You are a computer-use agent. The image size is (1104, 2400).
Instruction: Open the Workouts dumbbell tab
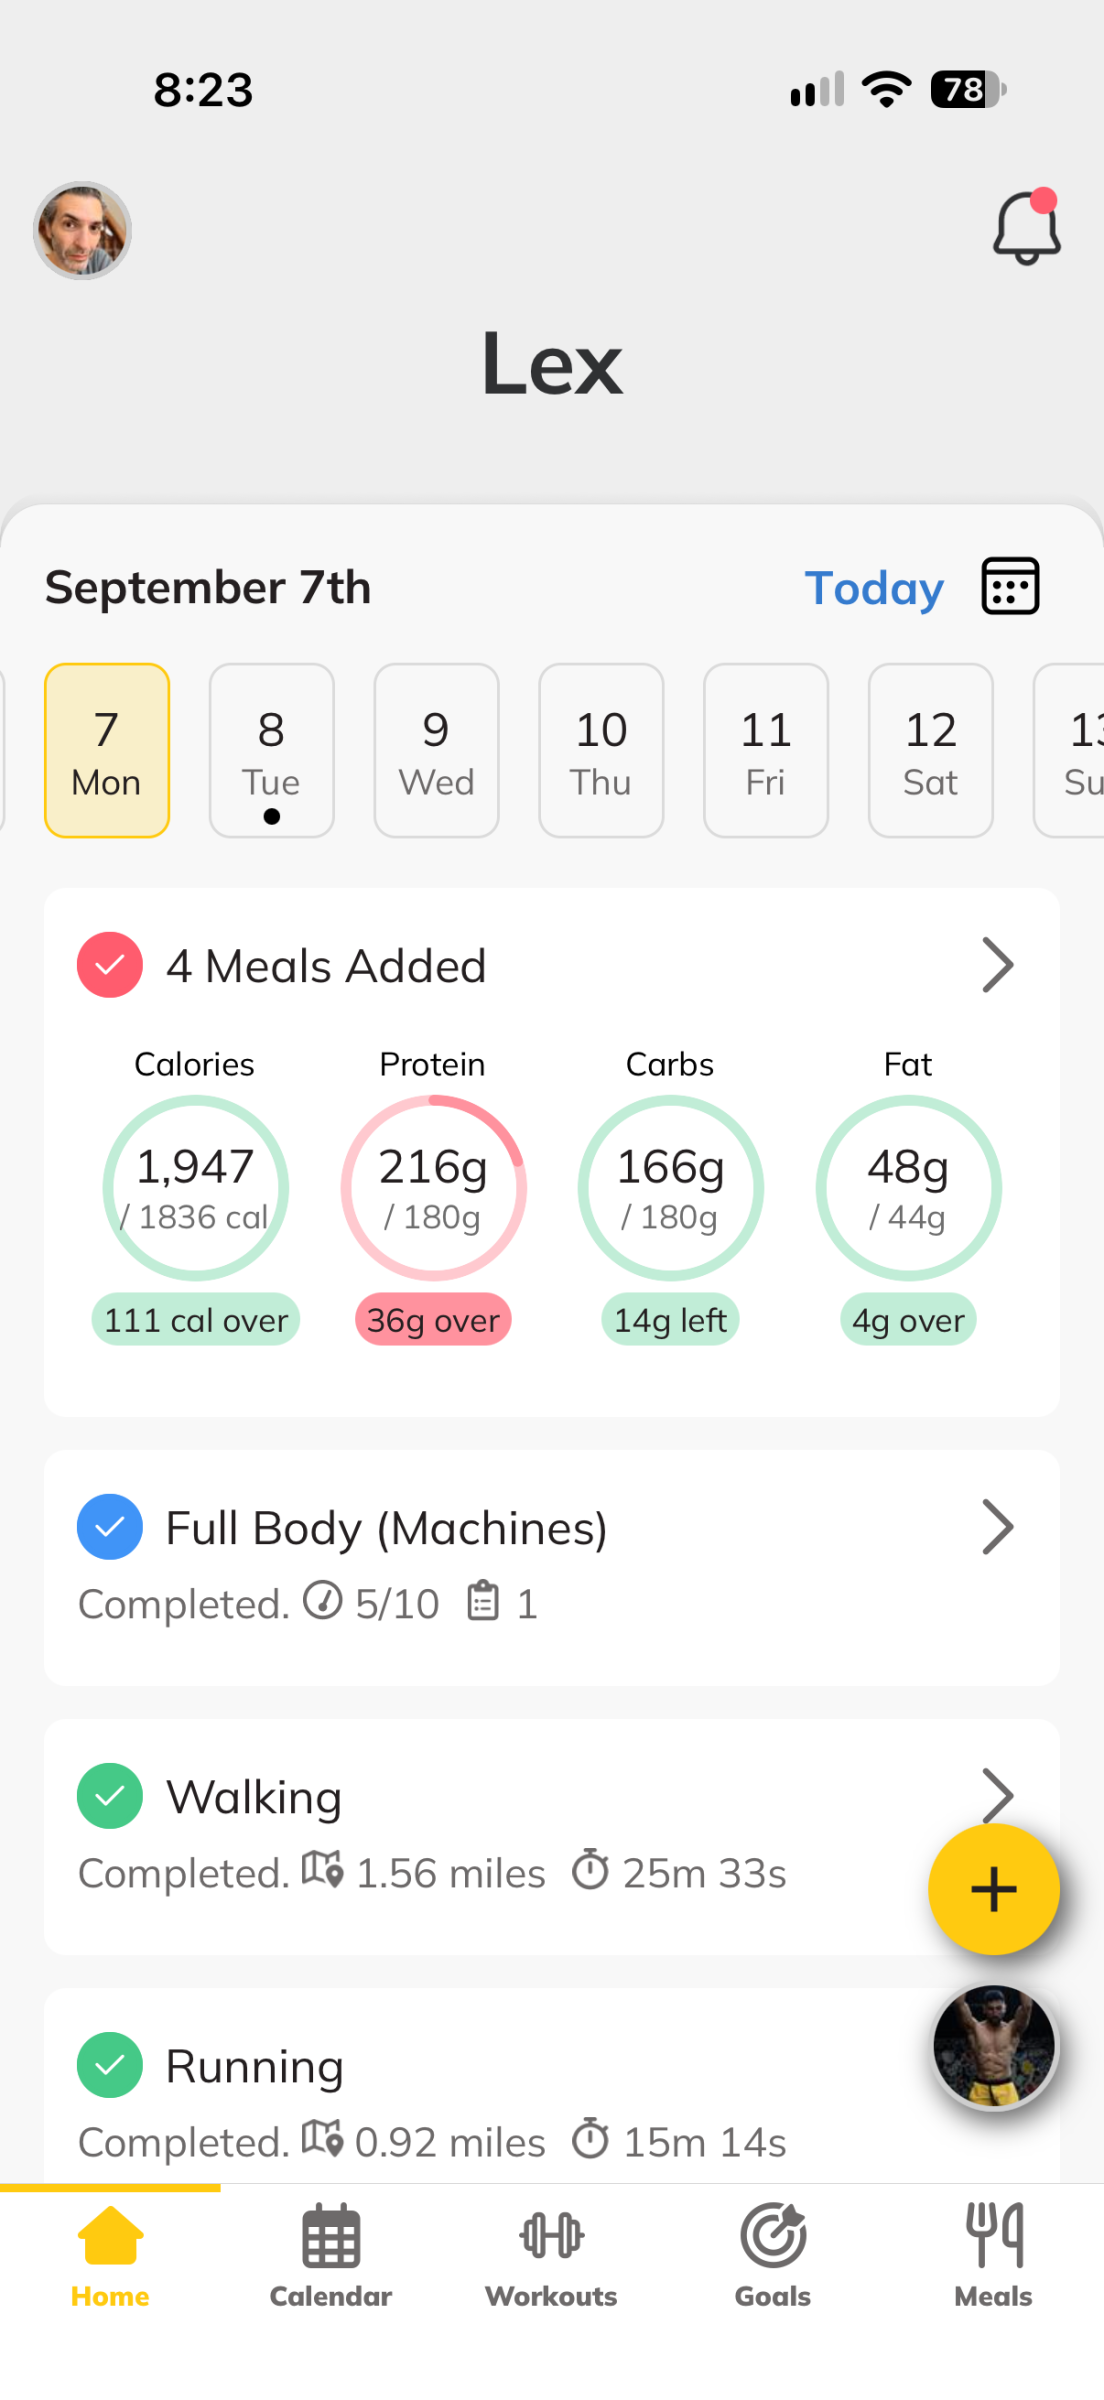click(551, 2256)
